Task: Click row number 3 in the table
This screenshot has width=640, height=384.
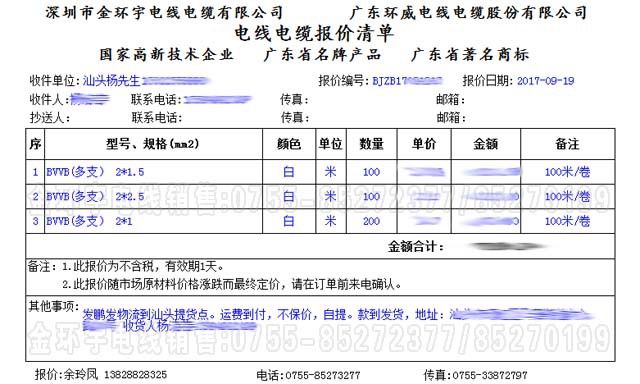Action: [35, 221]
